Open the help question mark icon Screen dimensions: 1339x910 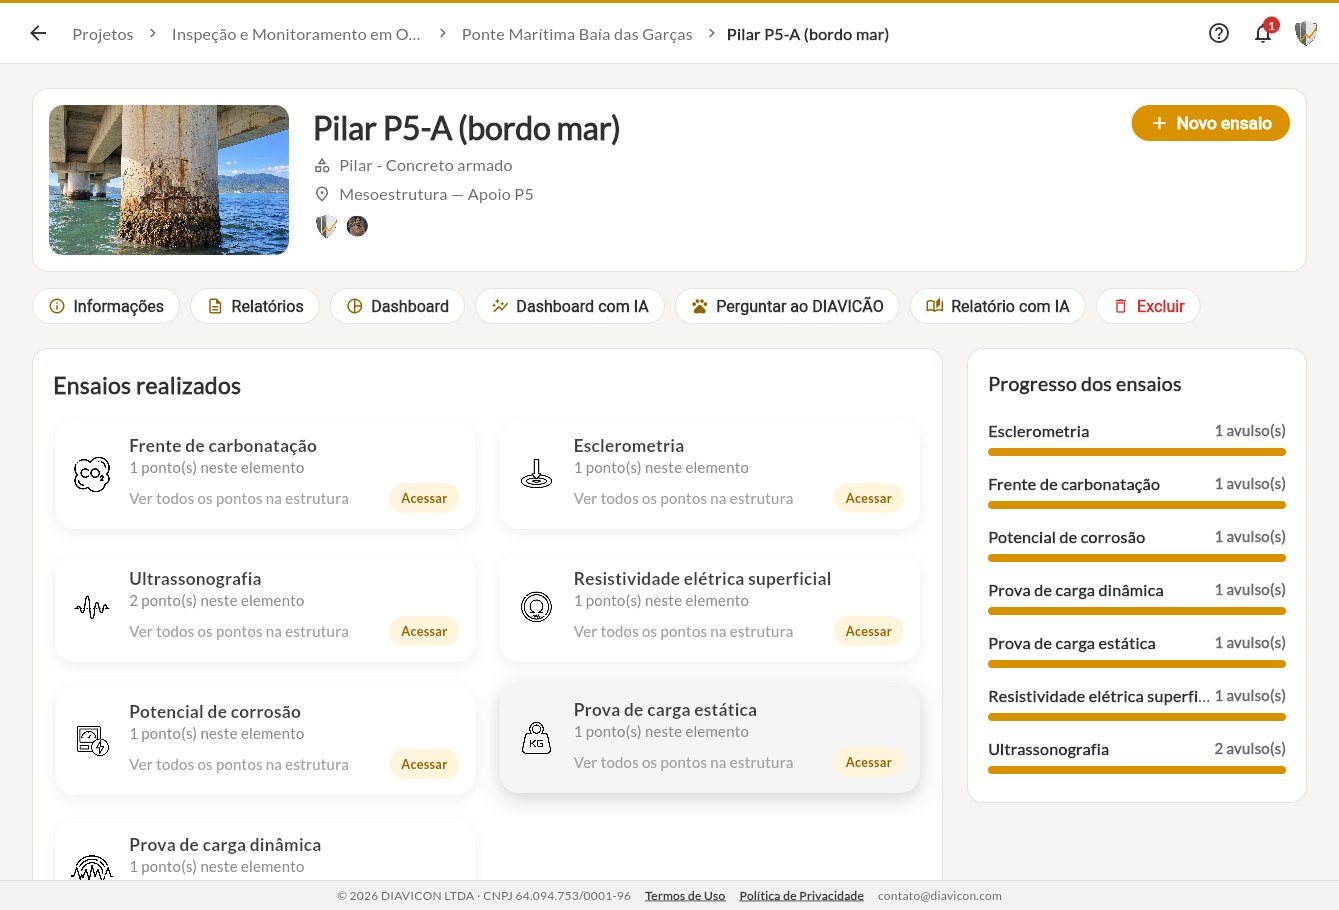click(x=1218, y=33)
